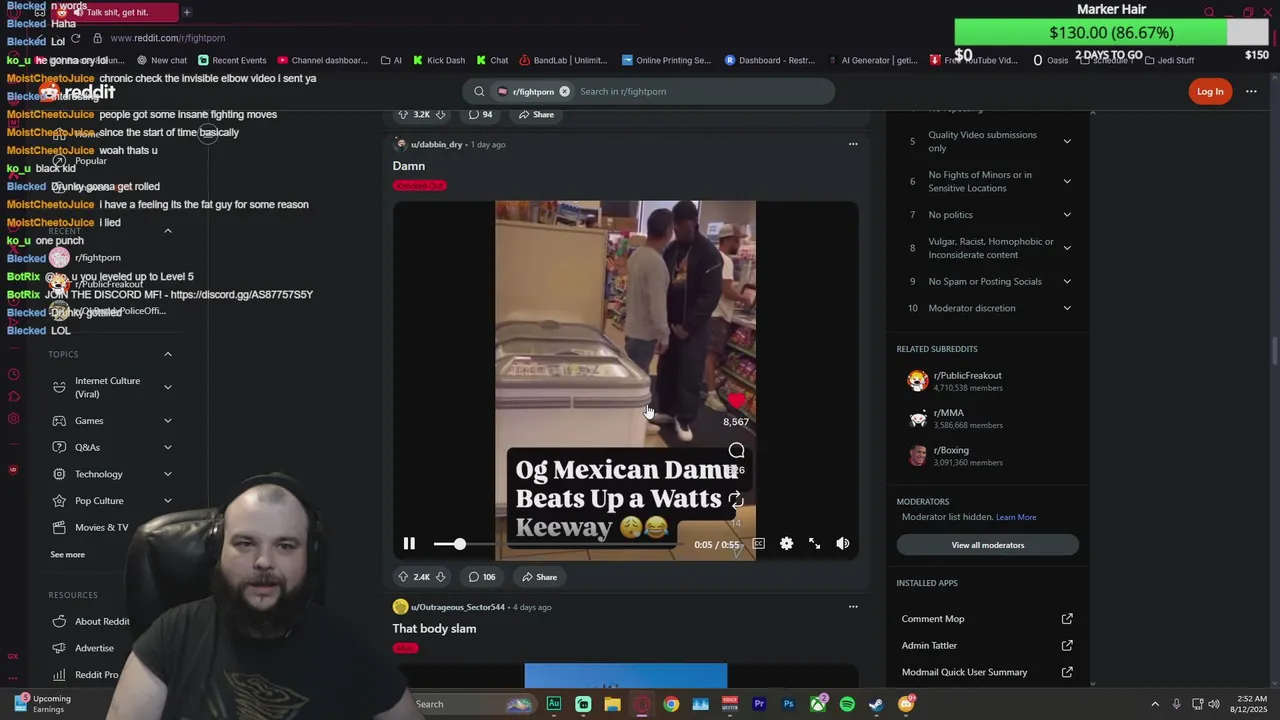Open u/Outrageous_Sector544 profile link
Viewport: 1280px width, 720px height.
click(457, 607)
